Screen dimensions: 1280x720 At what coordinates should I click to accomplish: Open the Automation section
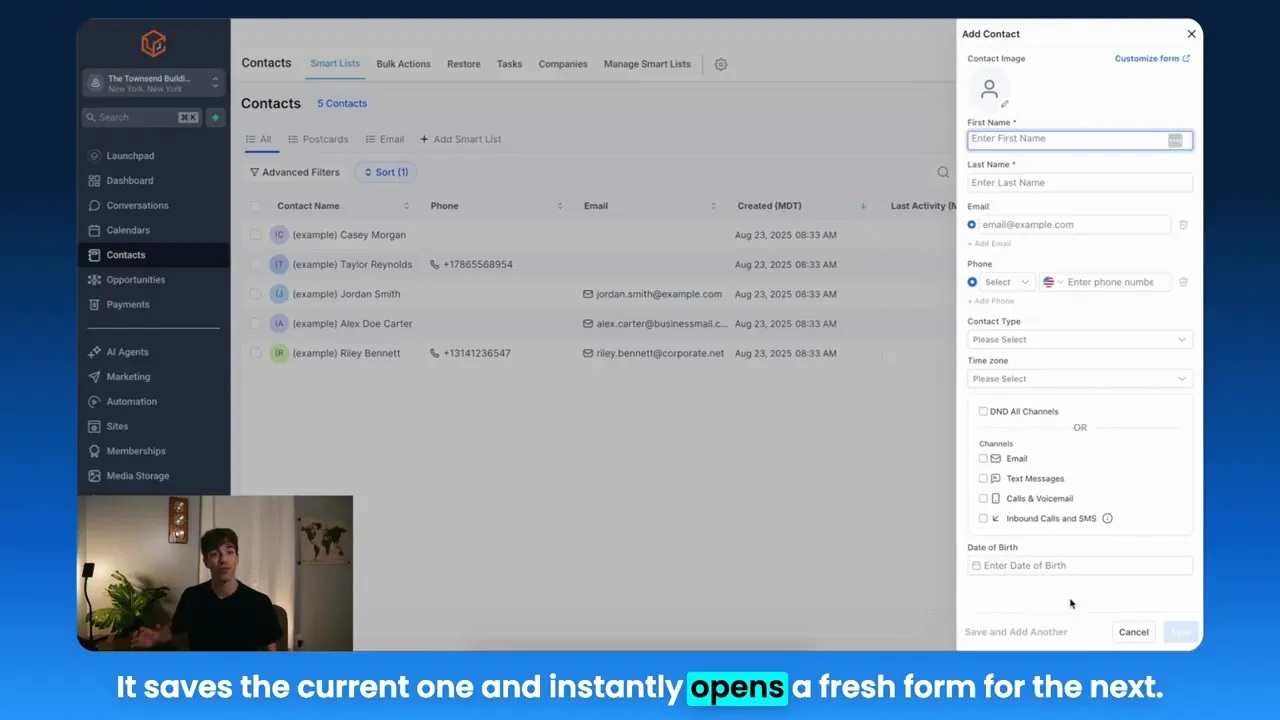[131, 401]
